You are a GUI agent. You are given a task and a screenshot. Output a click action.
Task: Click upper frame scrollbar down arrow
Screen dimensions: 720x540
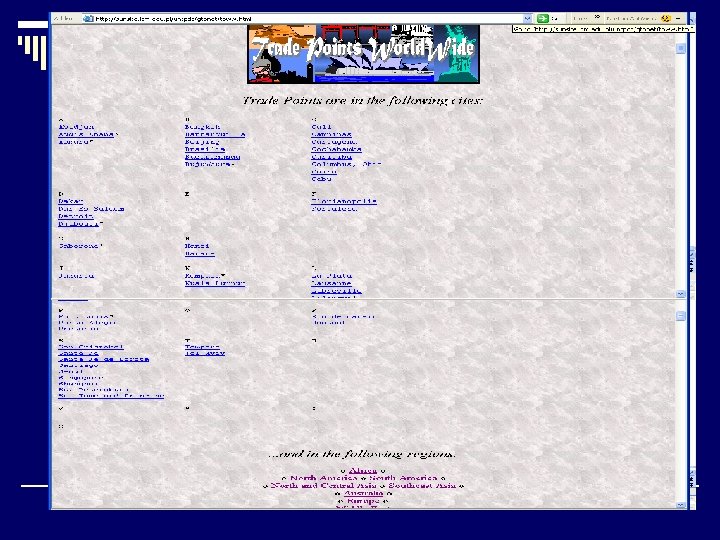(681, 293)
